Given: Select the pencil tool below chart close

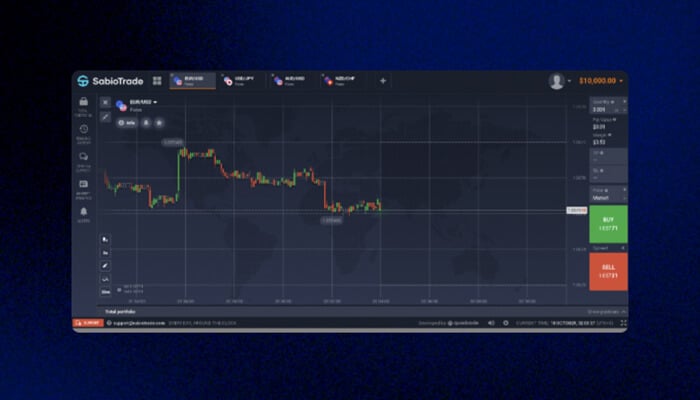Looking at the screenshot, I should point(105,117).
